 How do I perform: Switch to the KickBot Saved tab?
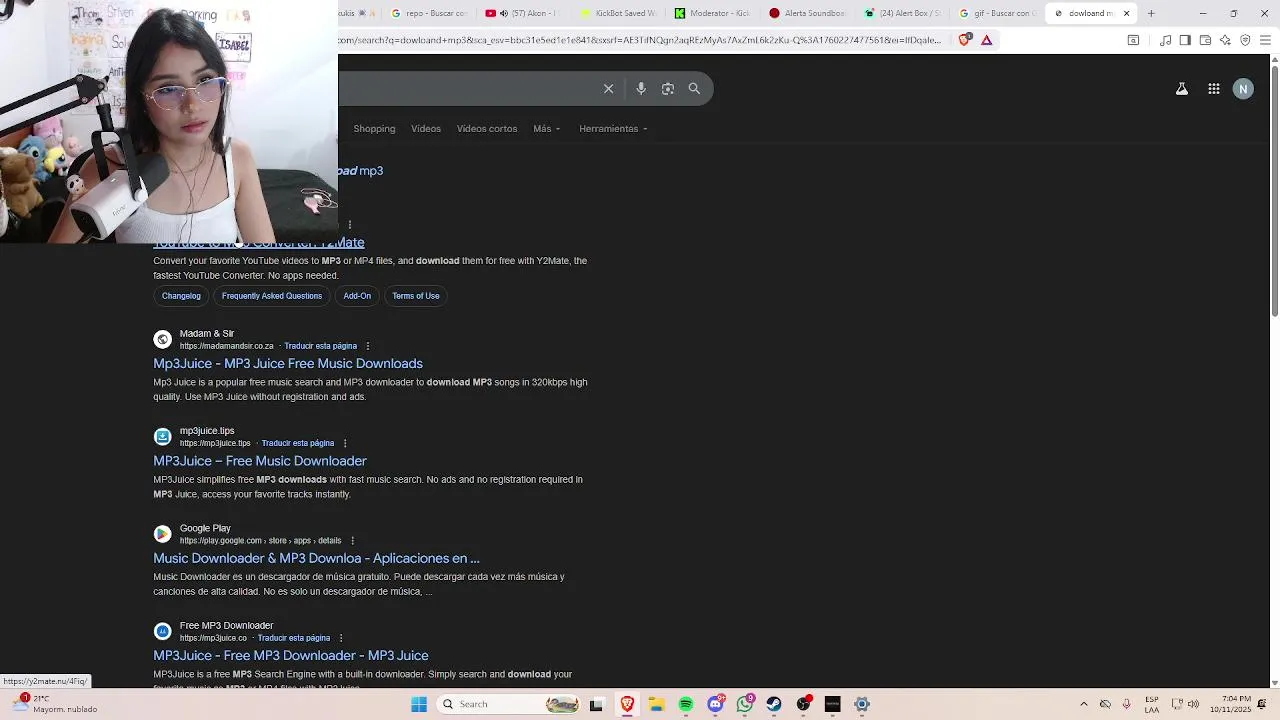click(618, 13)
